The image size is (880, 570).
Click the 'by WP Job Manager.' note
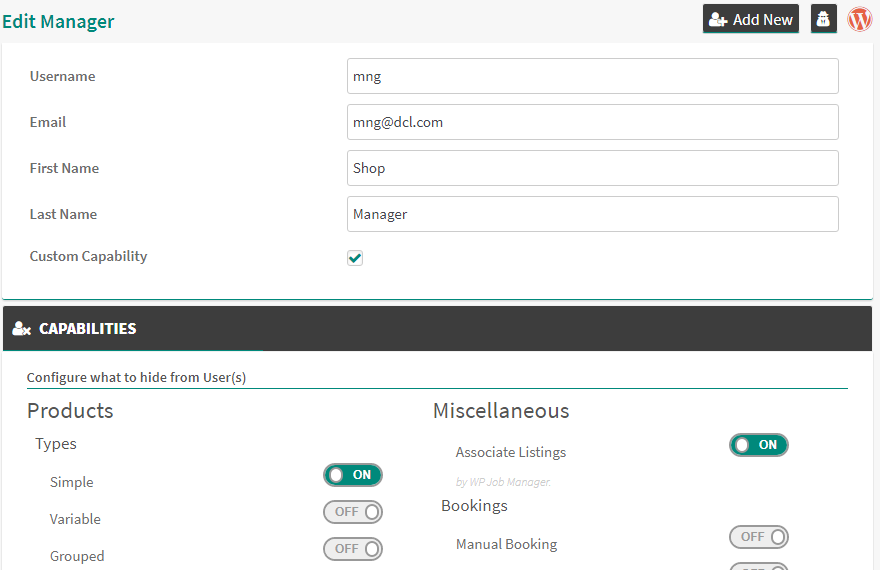503,482
